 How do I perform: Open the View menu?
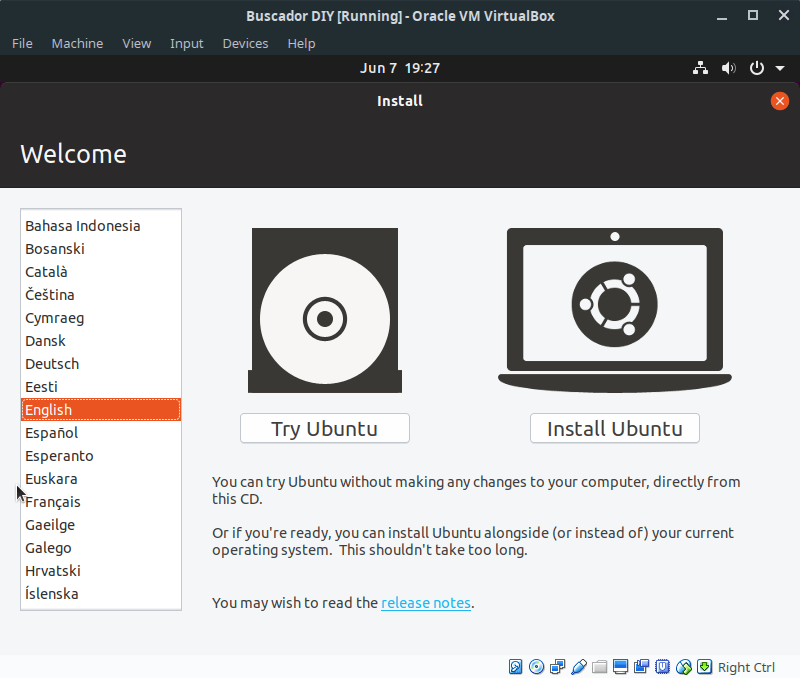coord(137,43)
